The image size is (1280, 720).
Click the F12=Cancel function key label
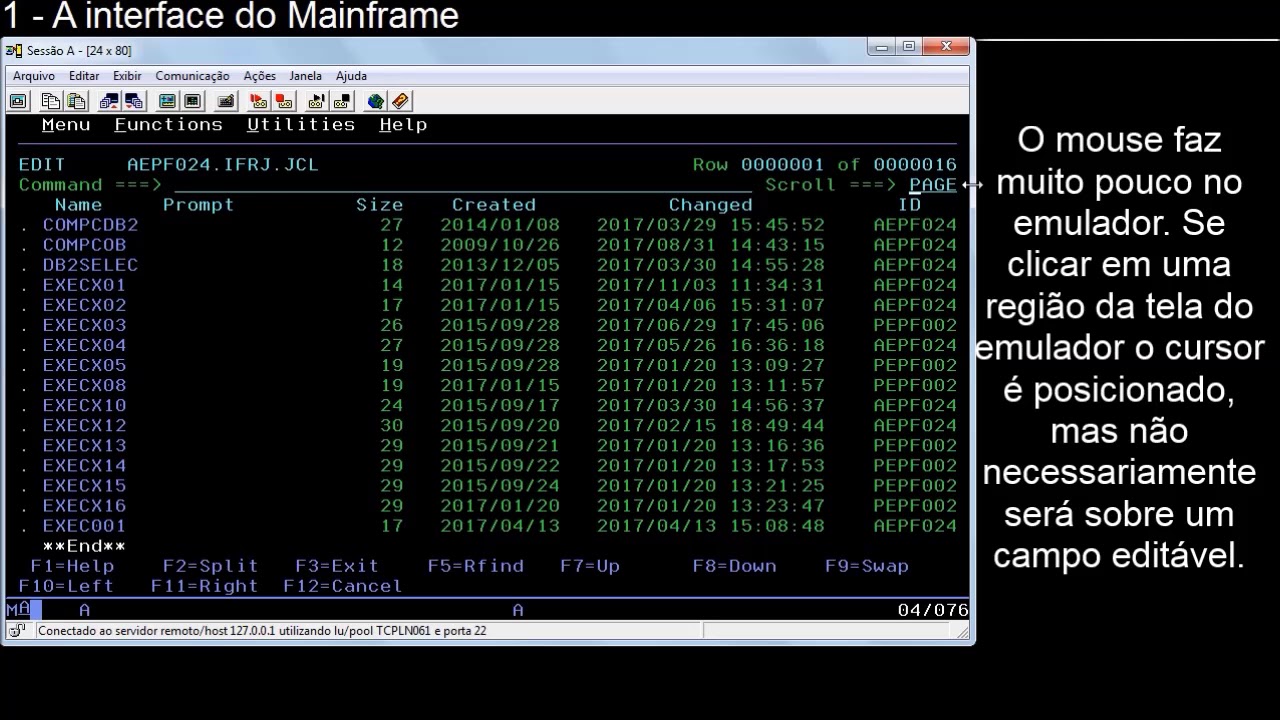click(x=343, y=586)
